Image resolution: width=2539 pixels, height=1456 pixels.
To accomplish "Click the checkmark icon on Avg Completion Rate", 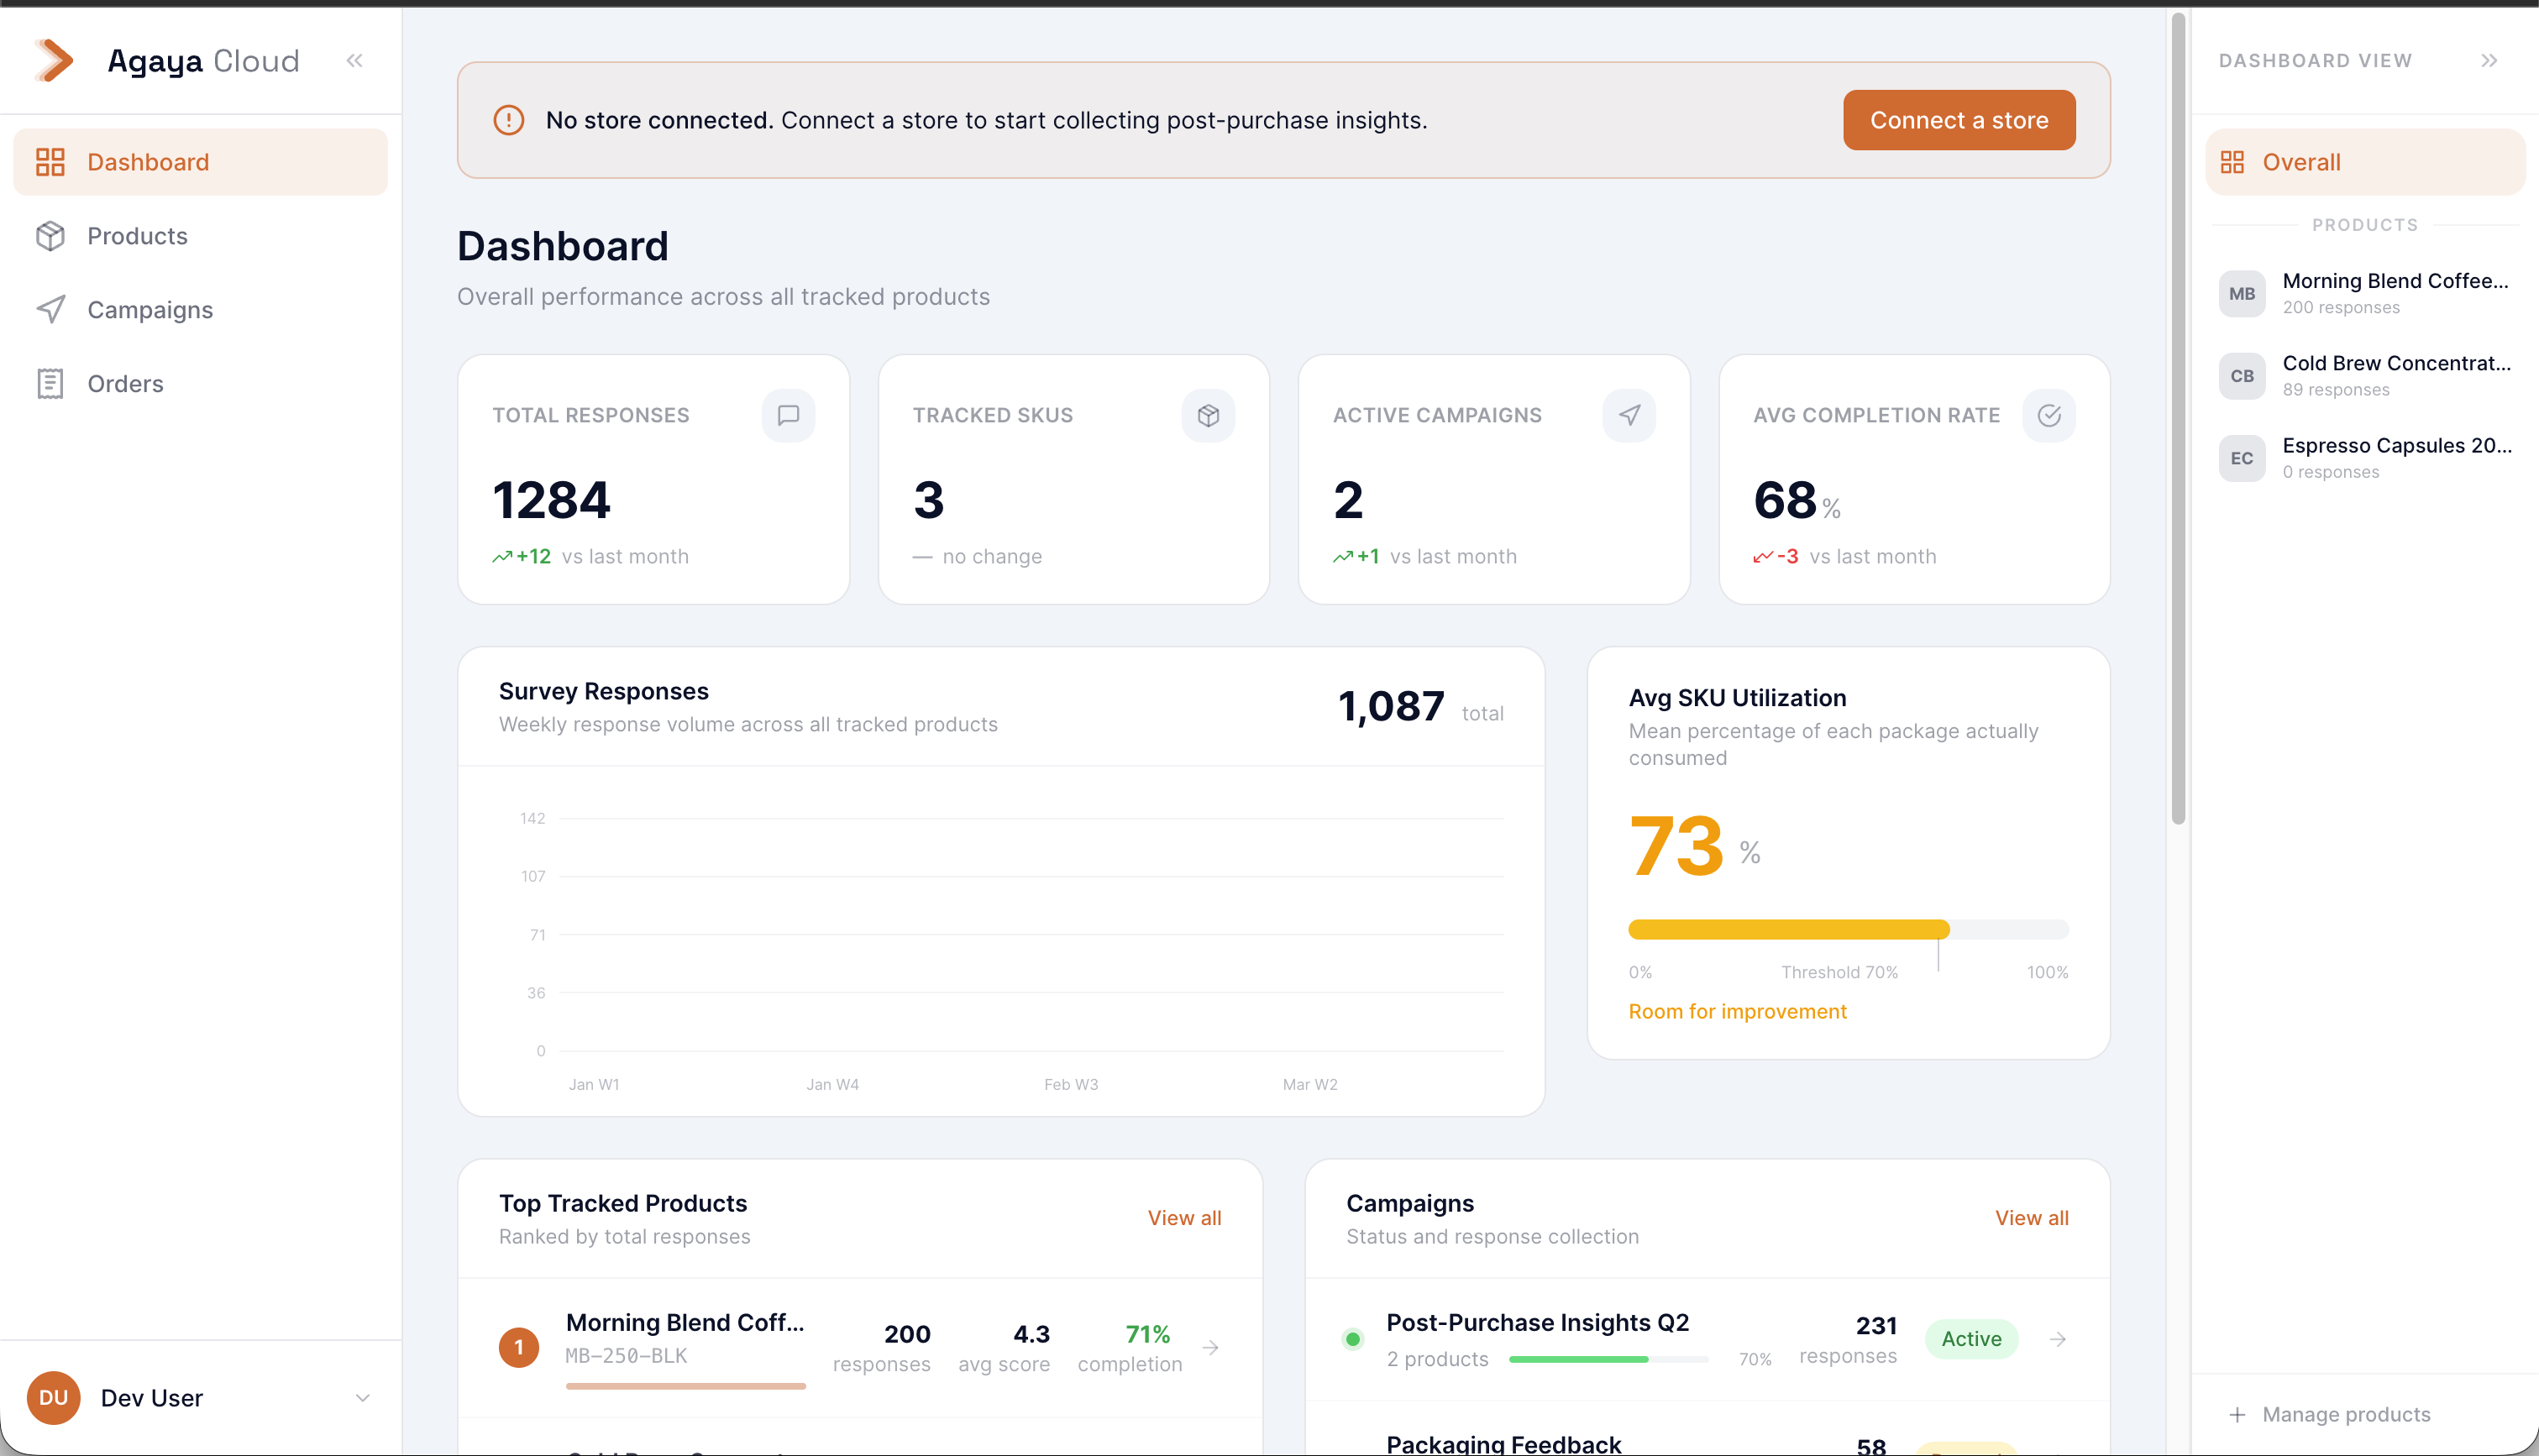I will [x=2049, y=415].
